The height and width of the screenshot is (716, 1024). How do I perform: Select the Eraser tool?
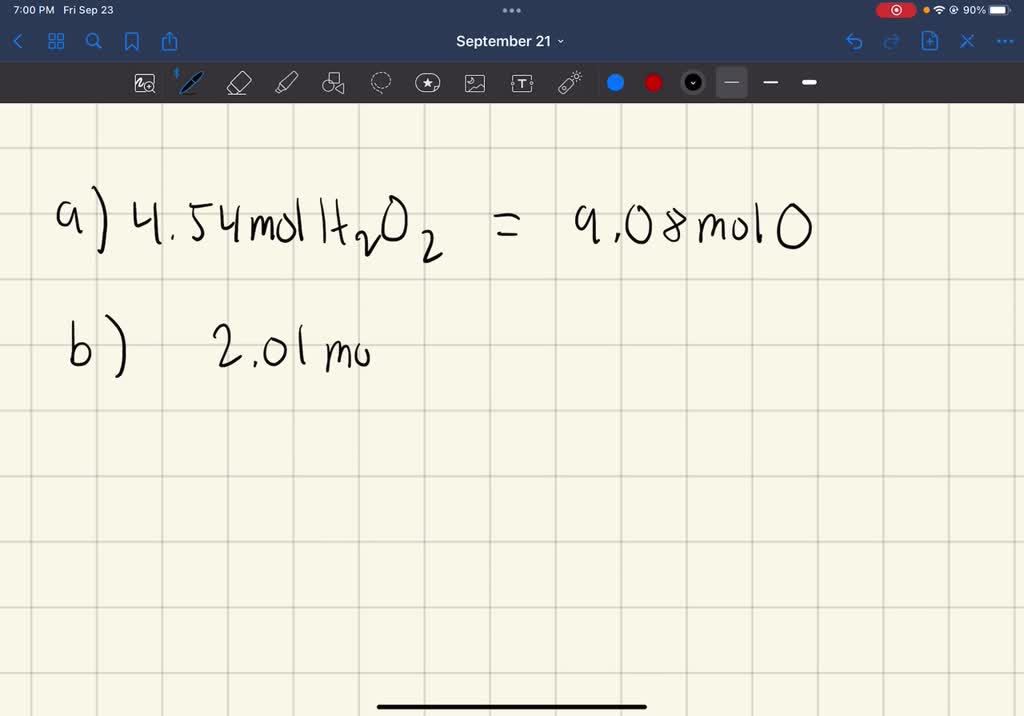click(239, 82)
